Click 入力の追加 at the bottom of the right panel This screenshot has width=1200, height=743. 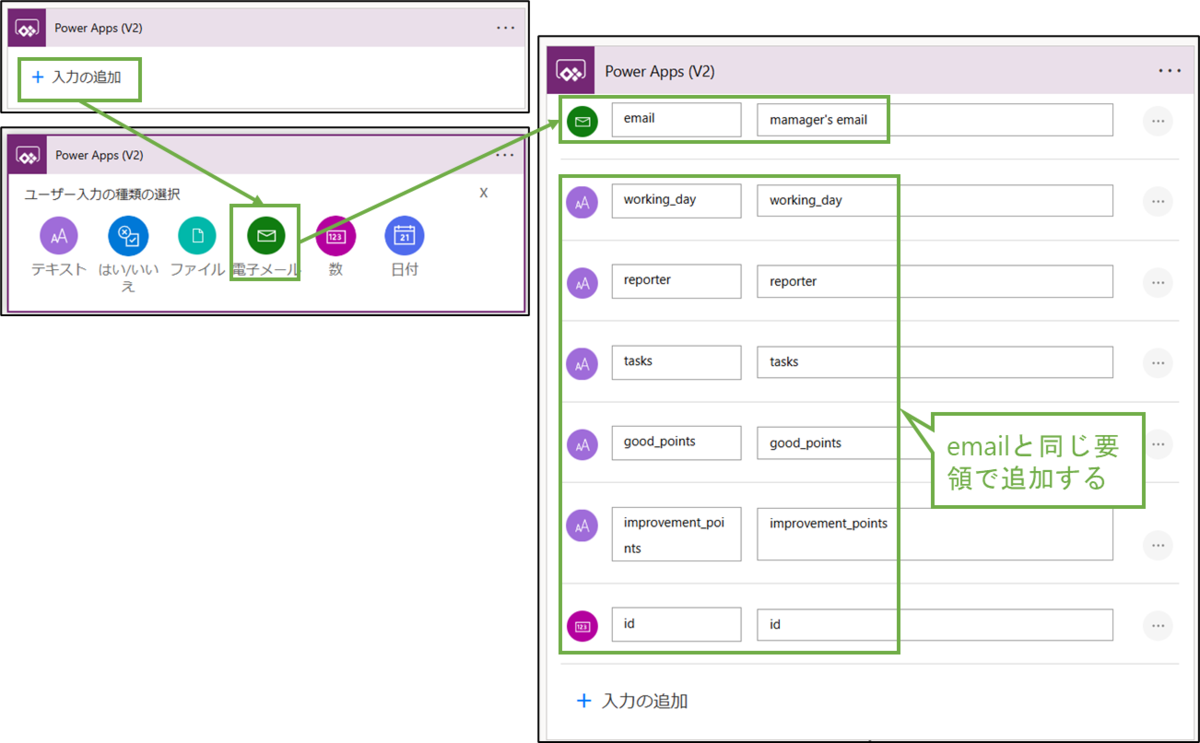(x=634, y=701)
